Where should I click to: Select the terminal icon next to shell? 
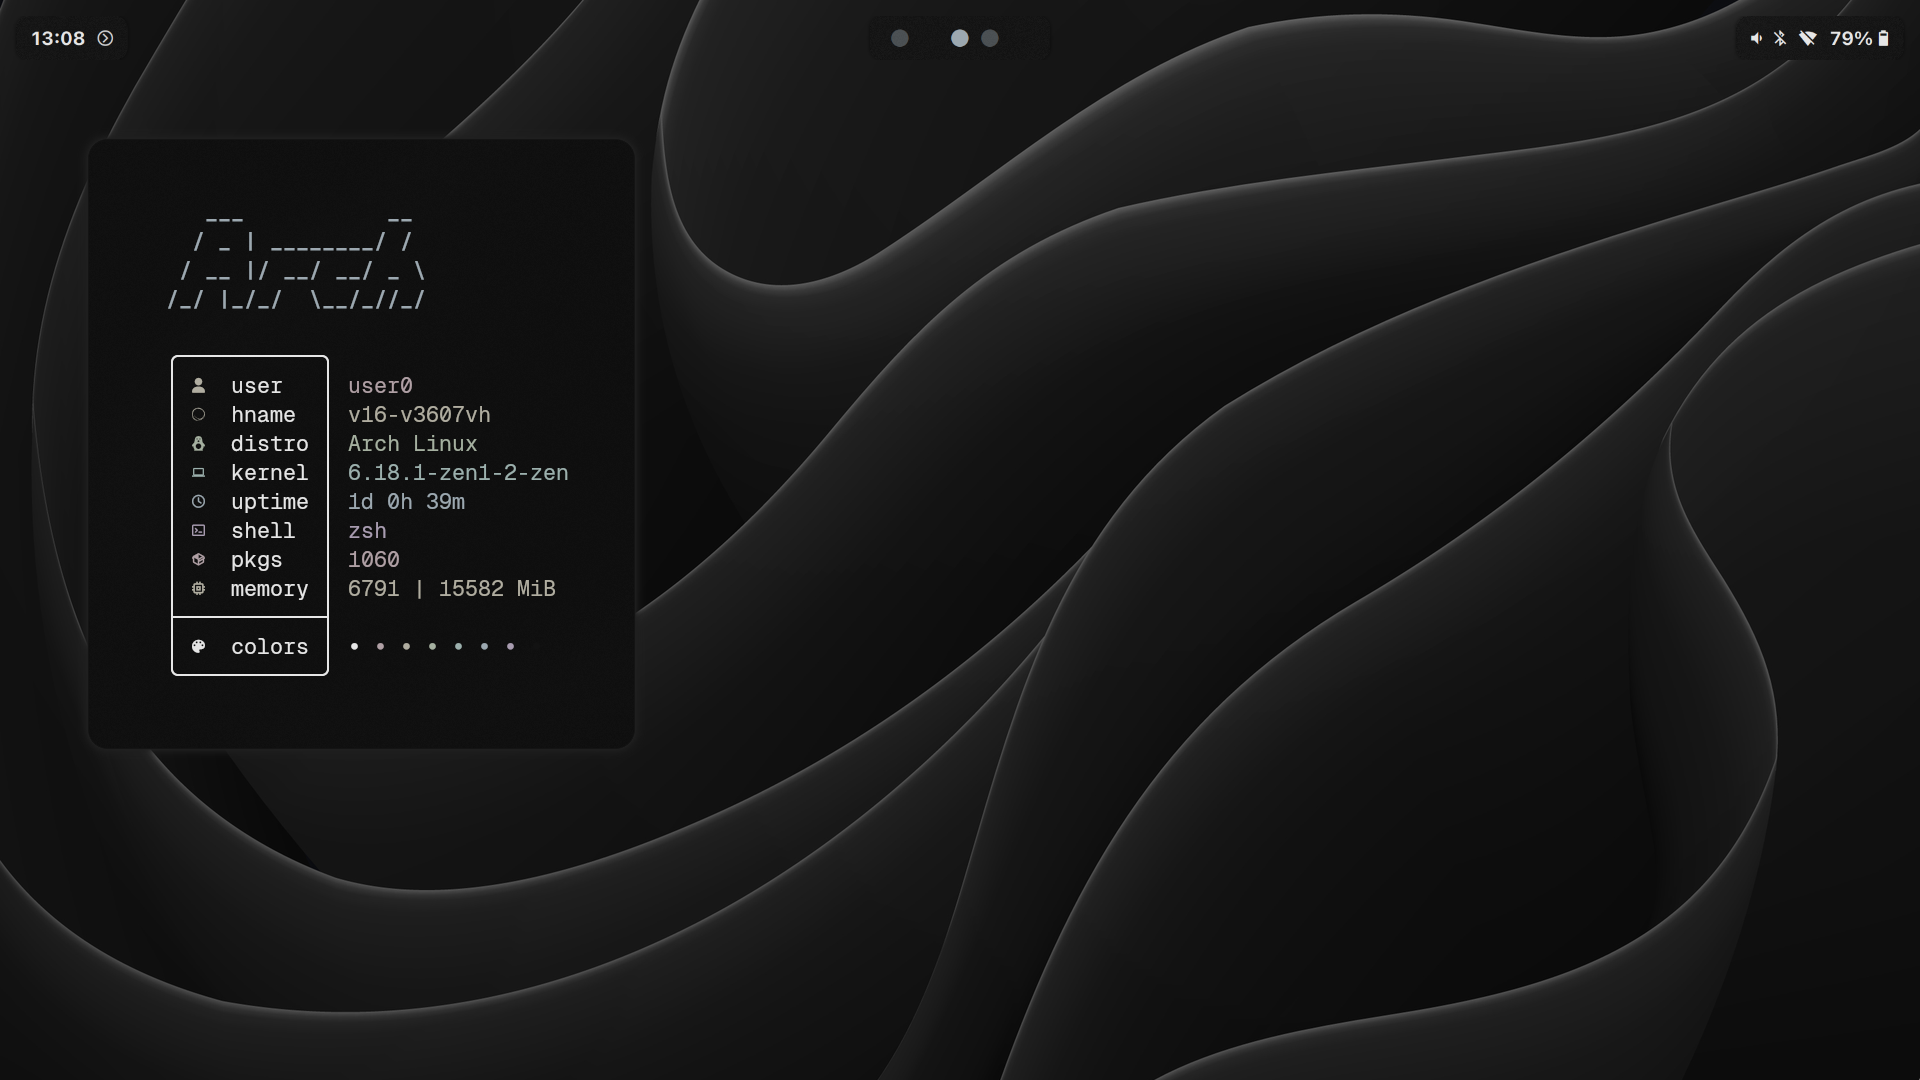coord(198,530)
